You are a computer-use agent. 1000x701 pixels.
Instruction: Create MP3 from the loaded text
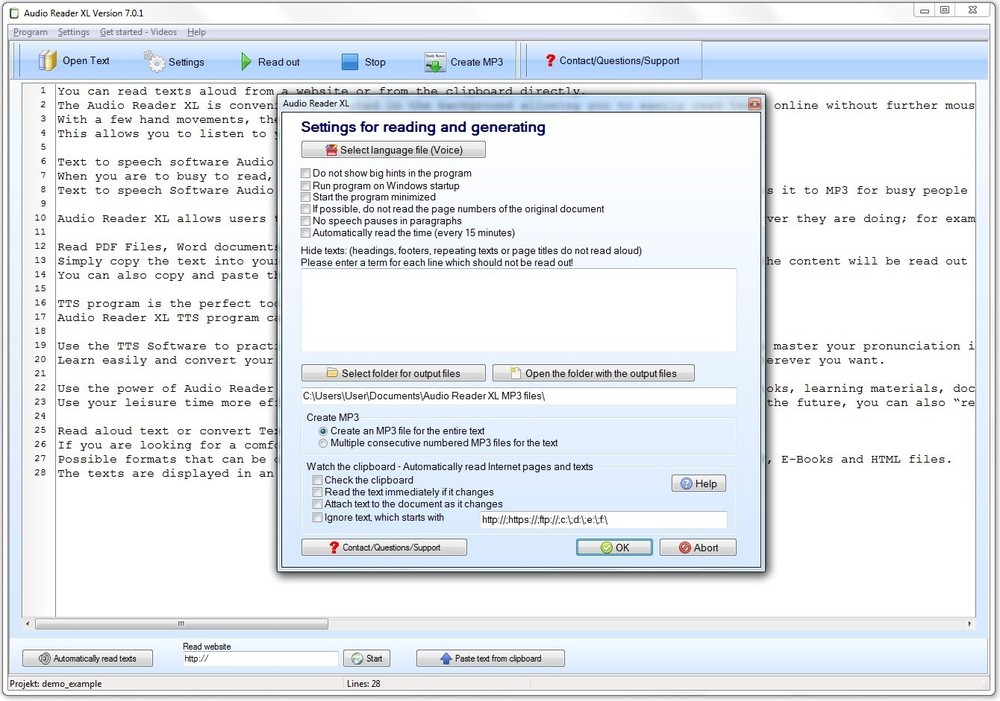(x=464, y=60)
